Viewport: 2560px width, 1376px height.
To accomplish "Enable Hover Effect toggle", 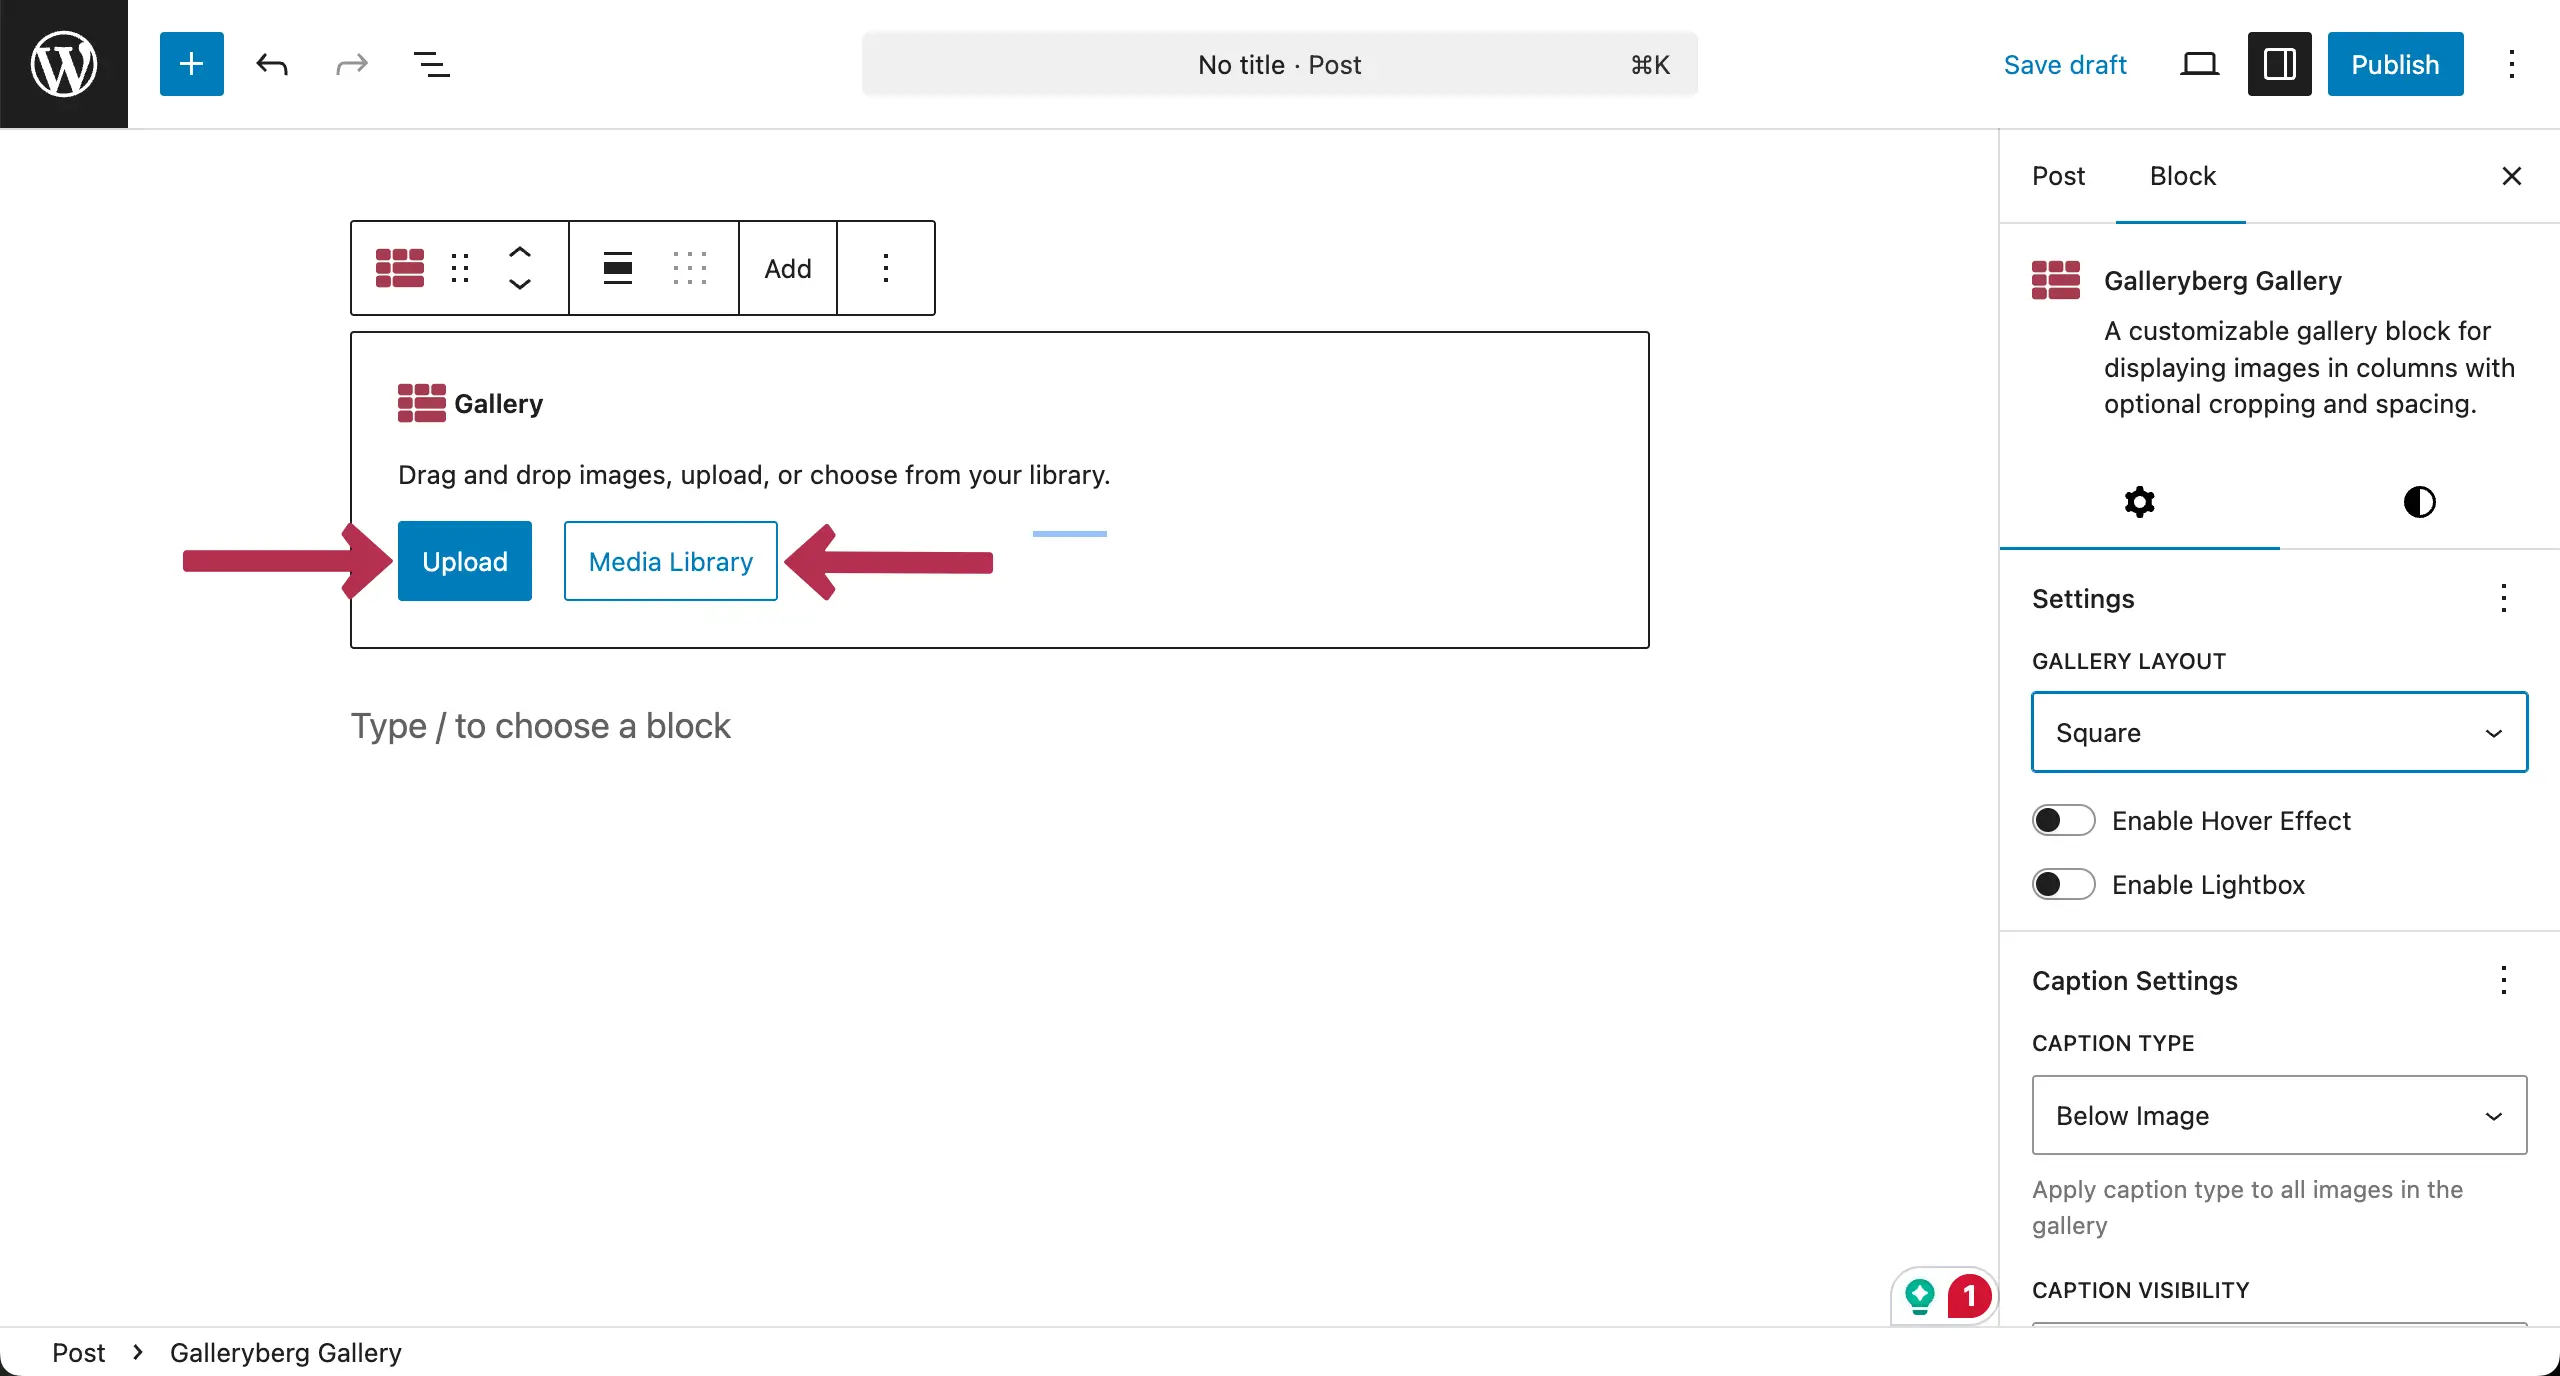I will [2063, 821].
